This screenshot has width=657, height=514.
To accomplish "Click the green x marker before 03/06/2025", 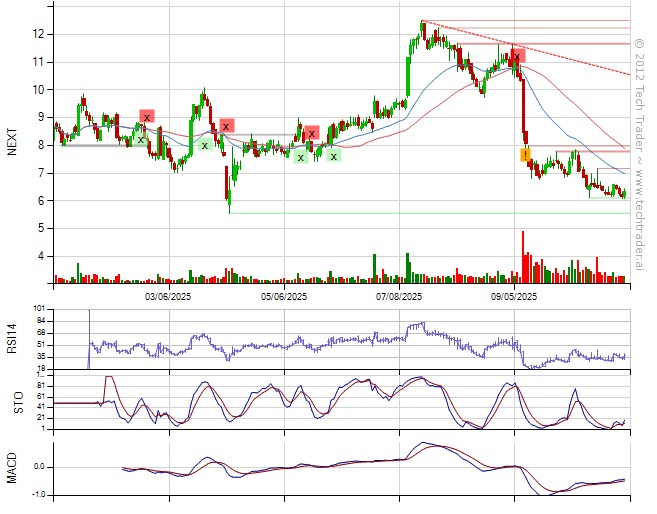I will coord(140,137).
